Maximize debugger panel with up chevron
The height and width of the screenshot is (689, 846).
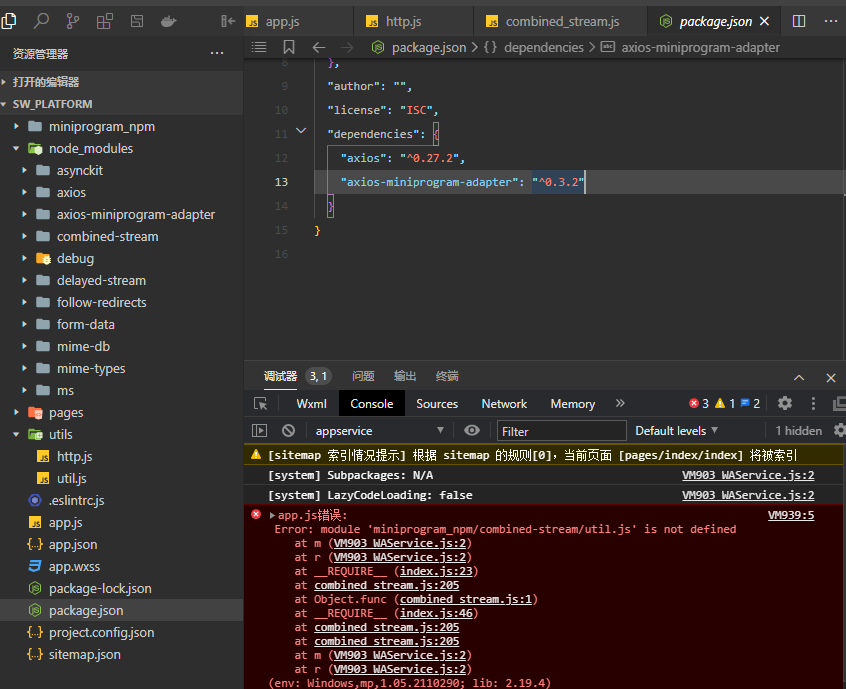[799, 378]
